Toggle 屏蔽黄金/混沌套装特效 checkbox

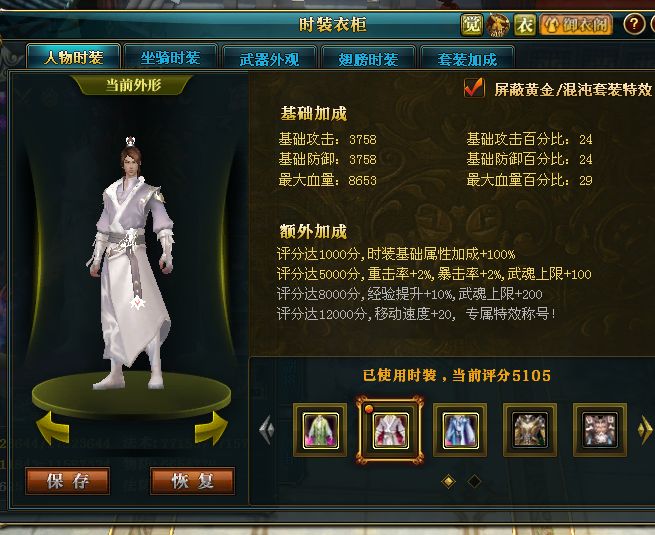[x=474, y=88]
